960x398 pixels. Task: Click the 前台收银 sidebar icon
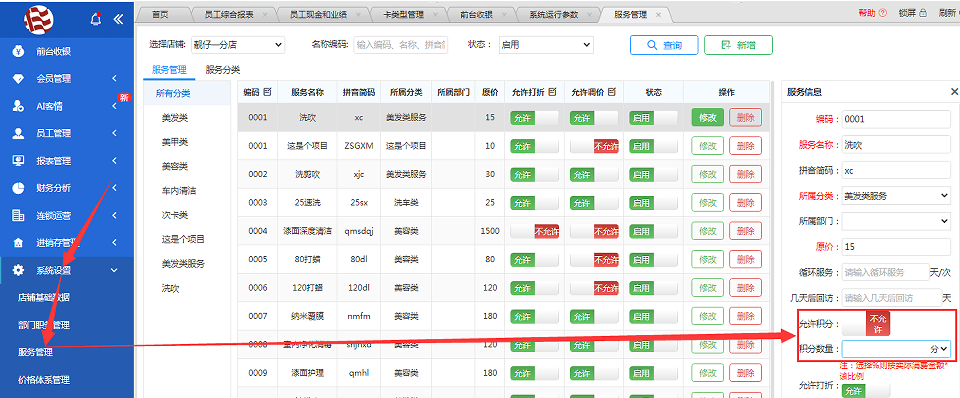pyautogui.click(x=18, y=51)
